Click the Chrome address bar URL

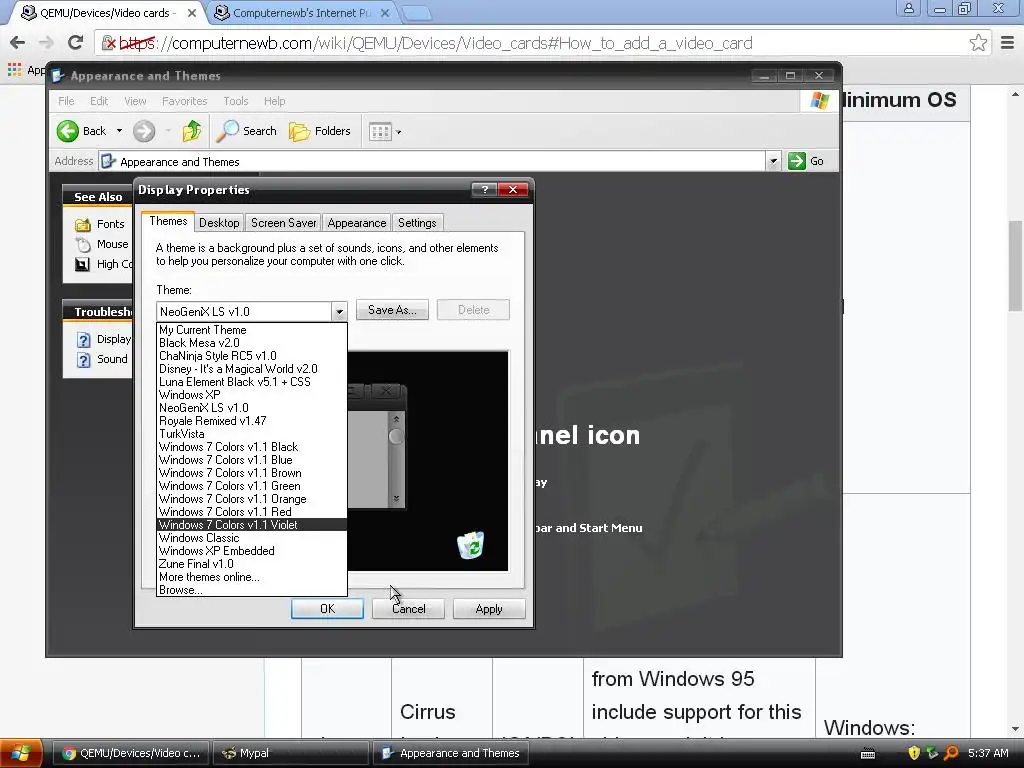click(436, 43)
